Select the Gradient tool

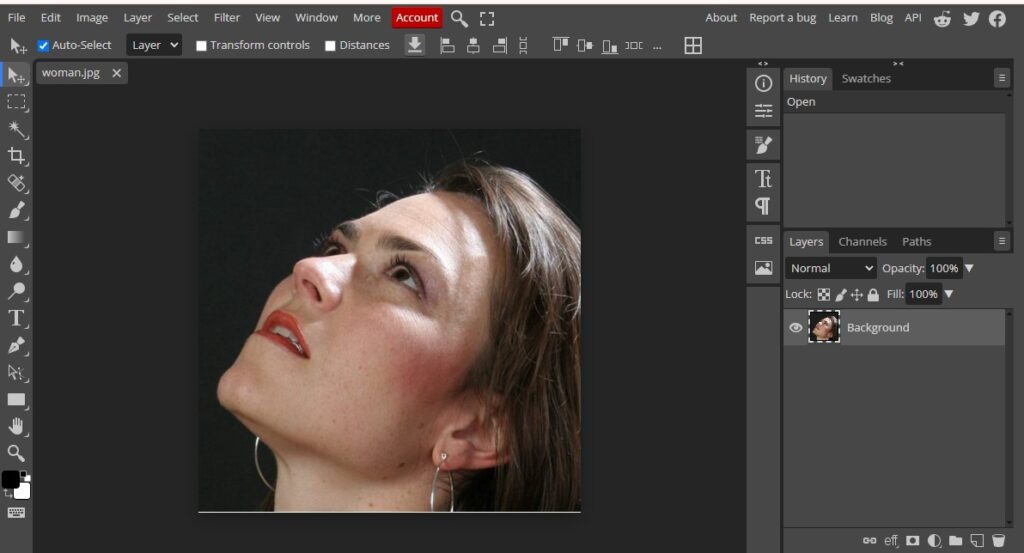pyautogui.click(x=16, y=237)
